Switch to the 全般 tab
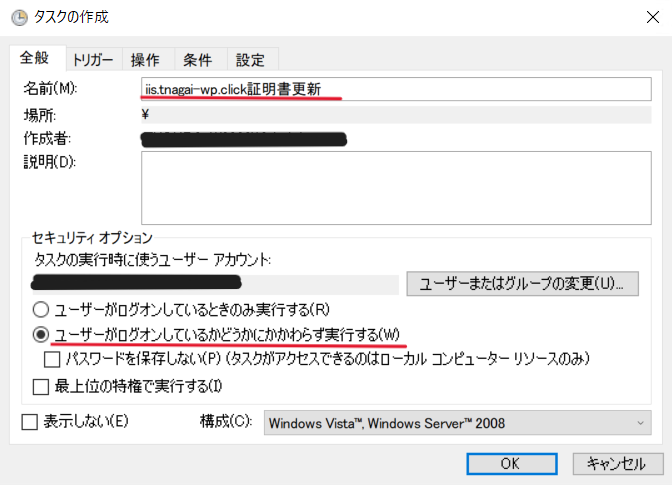This screenshot has height=485, width=672. click(35, 58)
